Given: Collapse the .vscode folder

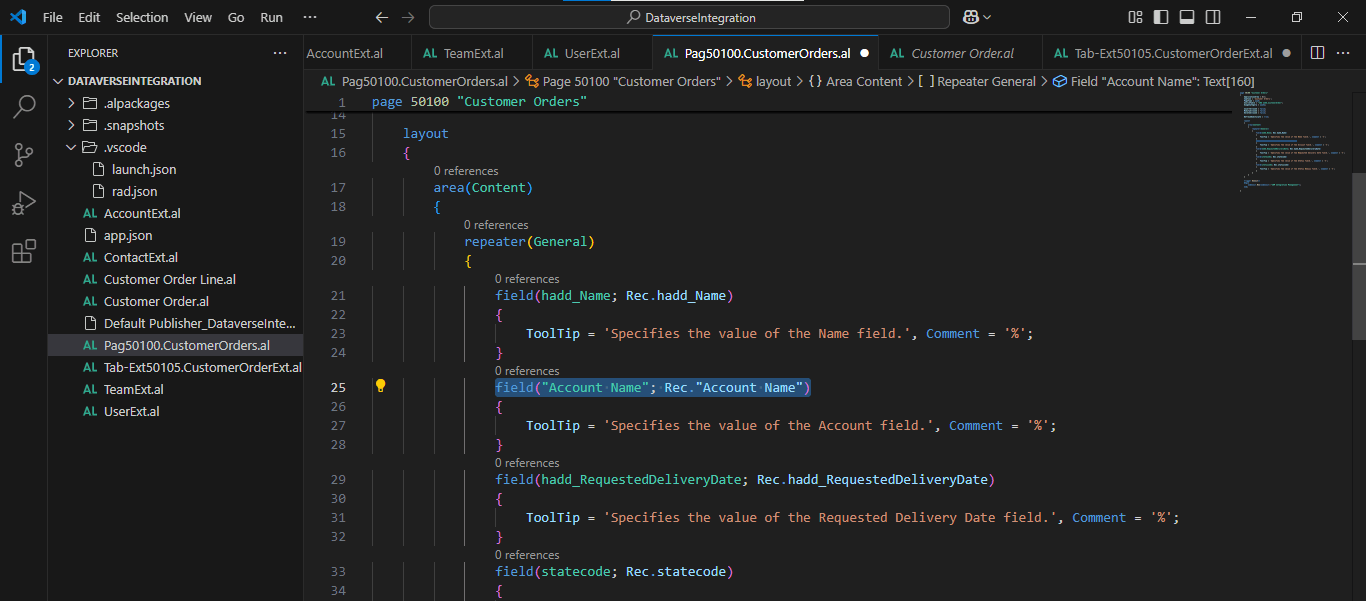Looking at the screenshot, I should click(x=71, y=147).
